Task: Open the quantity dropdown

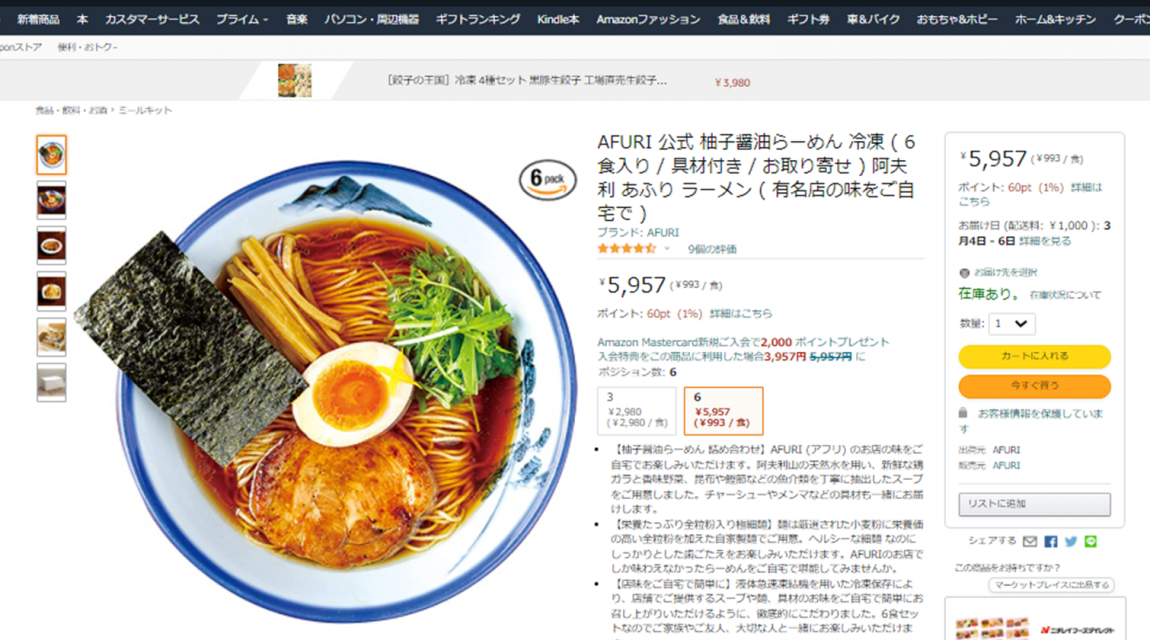Action: click(1011, 323)
